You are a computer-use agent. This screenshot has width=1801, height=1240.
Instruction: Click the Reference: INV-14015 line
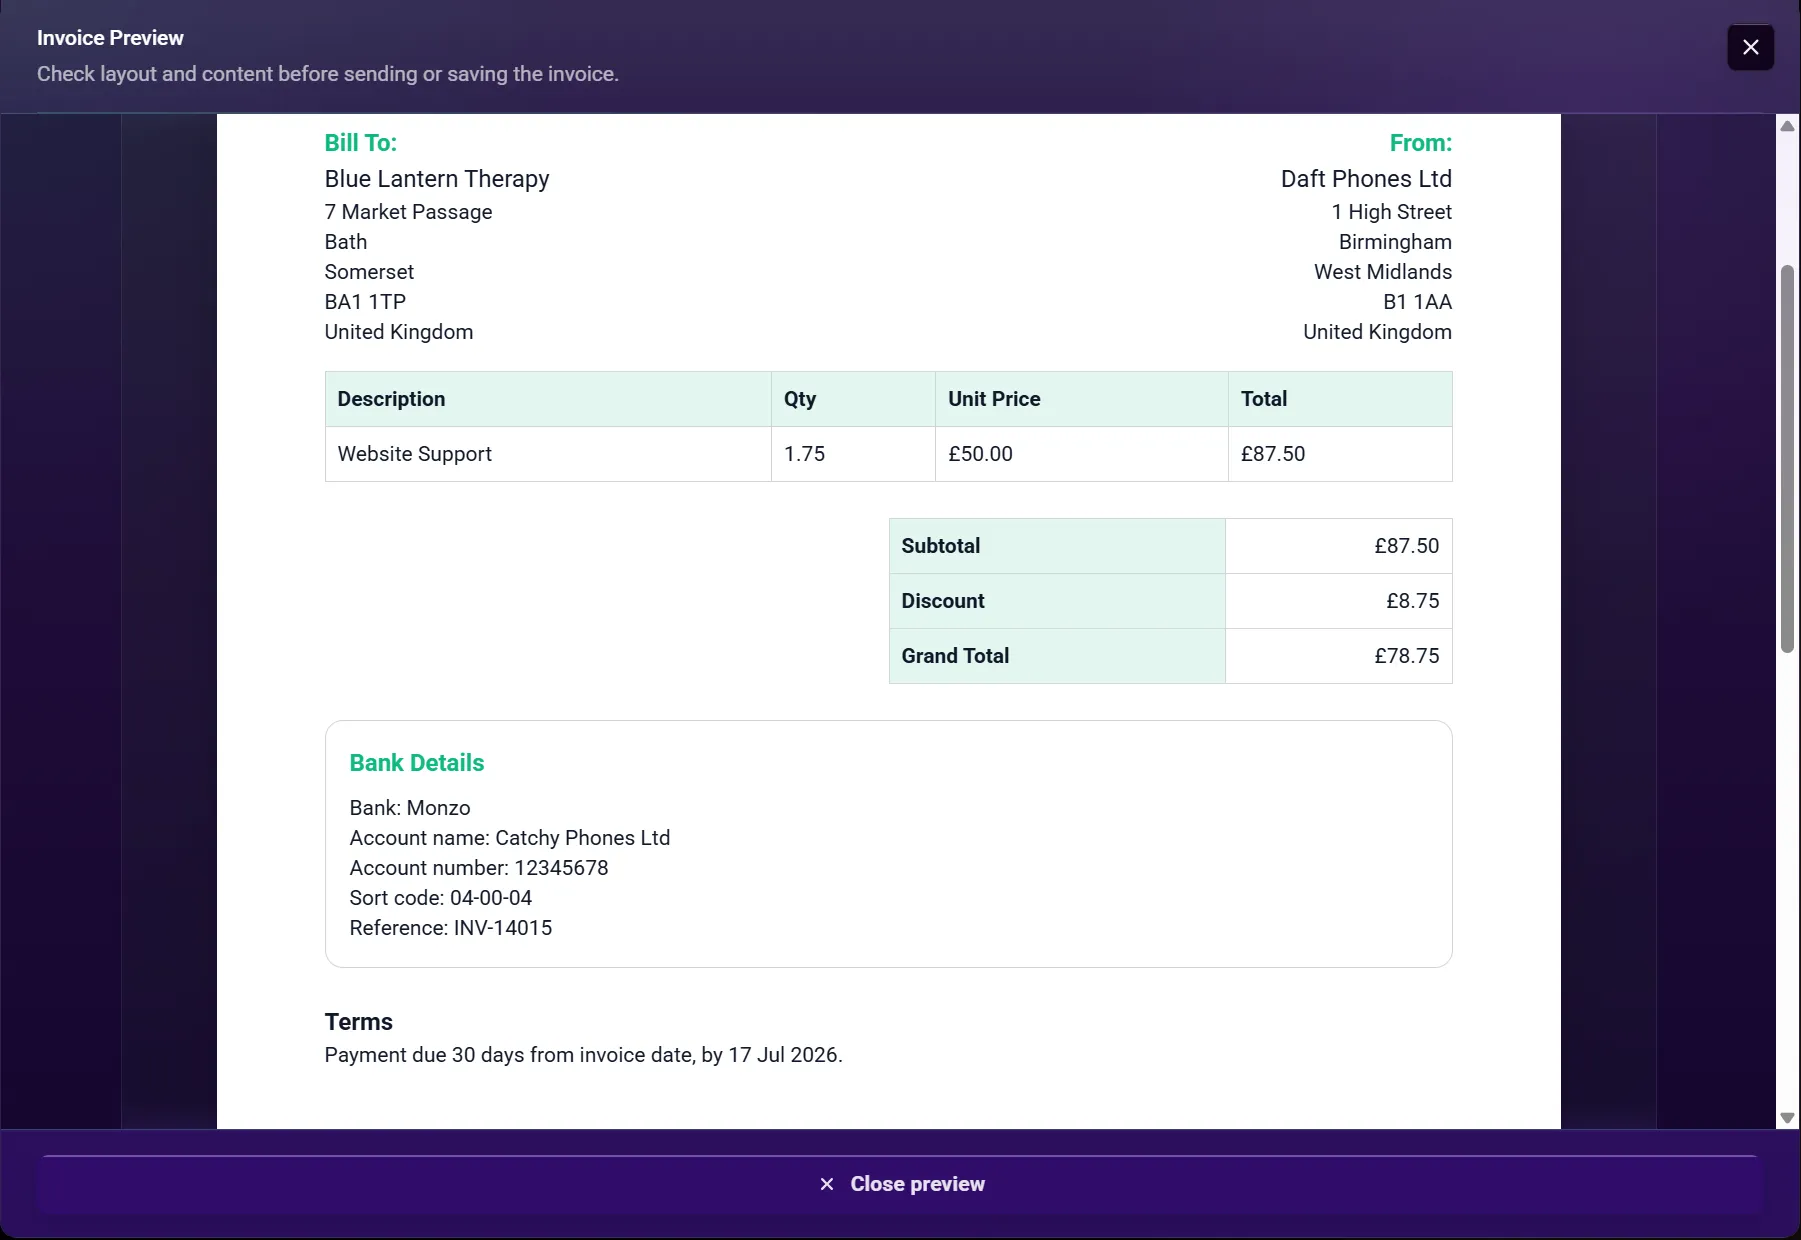(x=451, y=928)
